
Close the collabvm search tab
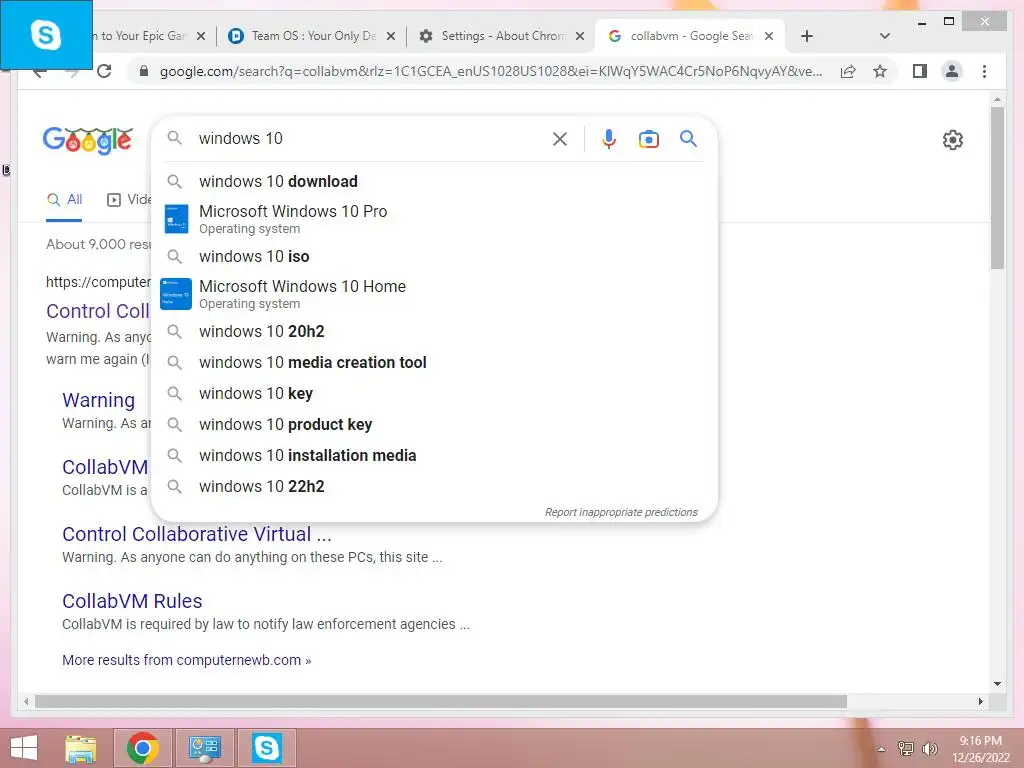click(x=769, y=37)
